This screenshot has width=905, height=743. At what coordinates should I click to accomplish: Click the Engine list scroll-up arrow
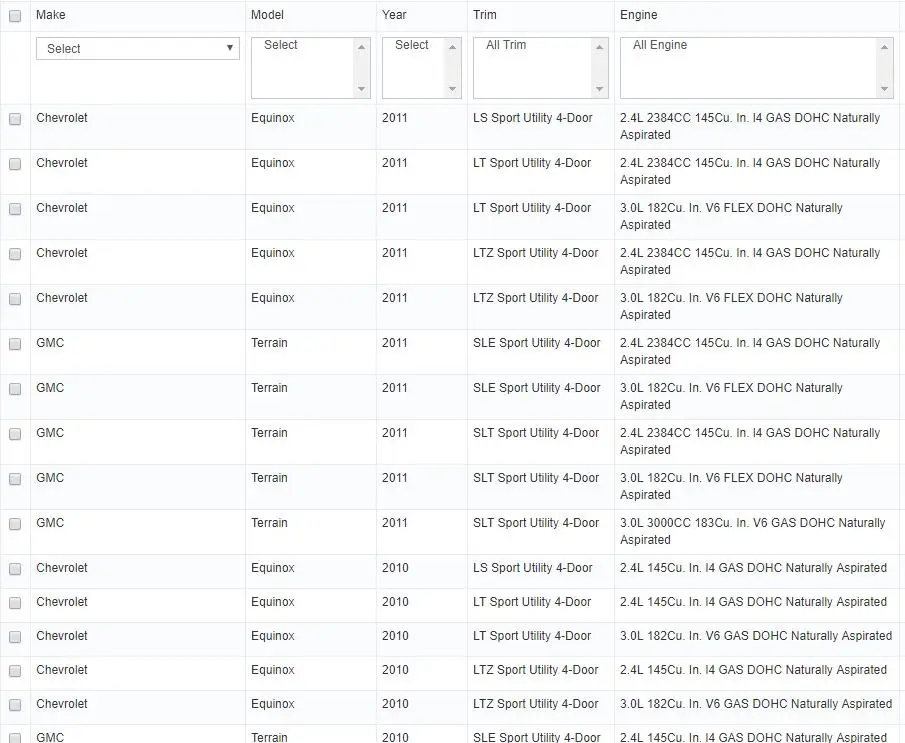click(884, 47)
